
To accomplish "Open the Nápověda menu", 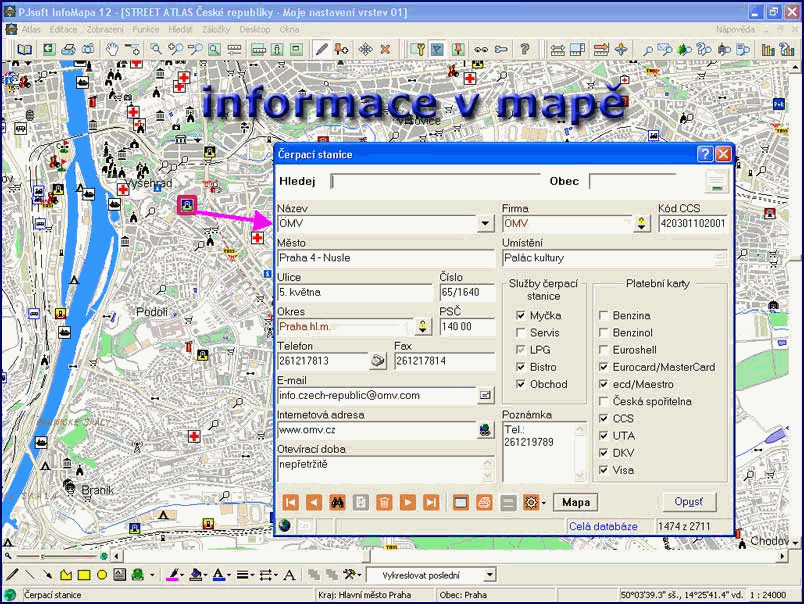I will [x=735, y=30].
